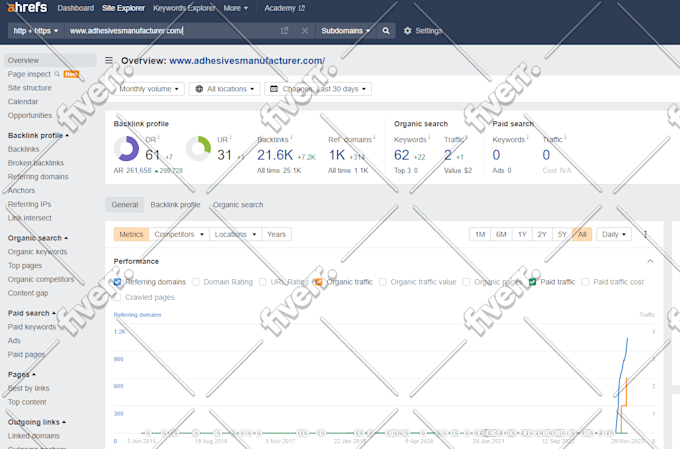Image resolution: width=680 pixels, height=449 pixels.
Task: Click the Page inspect magnifier icon
Action: tap(57, 74)
